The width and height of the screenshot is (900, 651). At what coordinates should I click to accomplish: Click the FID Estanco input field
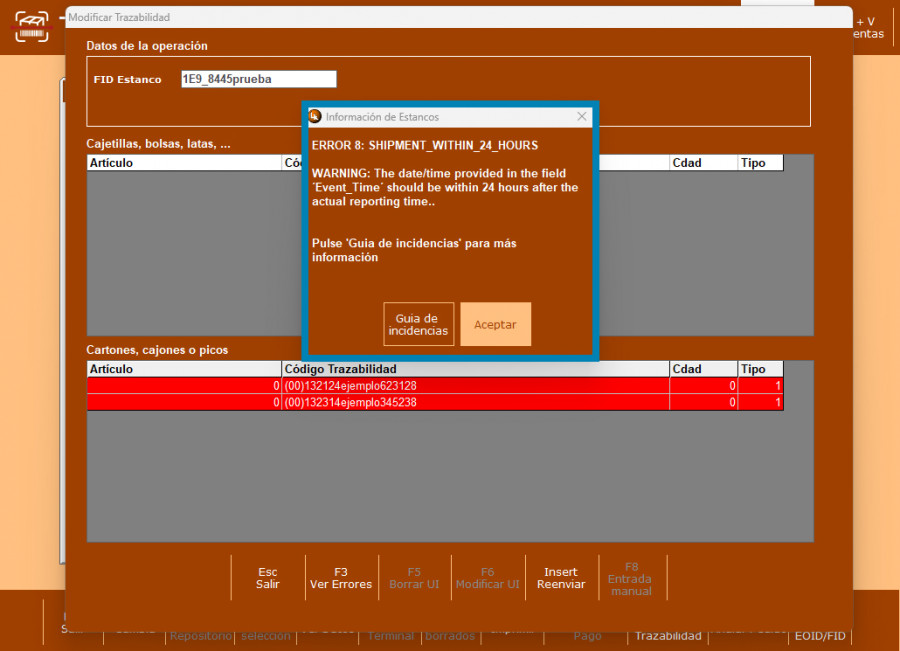pos(258,79)
